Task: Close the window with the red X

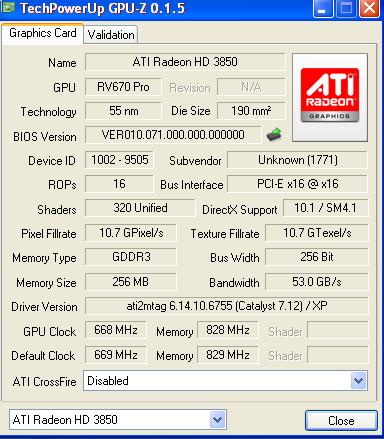Action: 369,9
